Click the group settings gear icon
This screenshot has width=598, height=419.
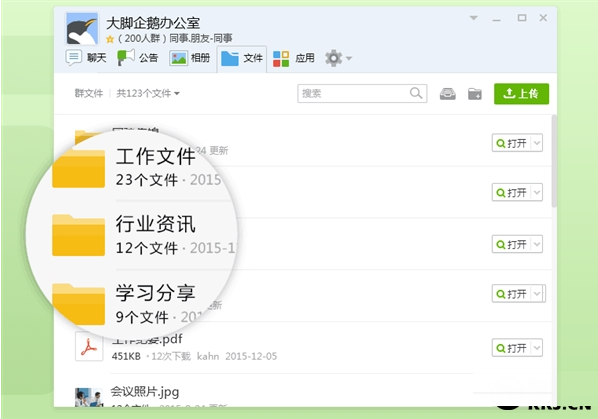coord(333,58)
